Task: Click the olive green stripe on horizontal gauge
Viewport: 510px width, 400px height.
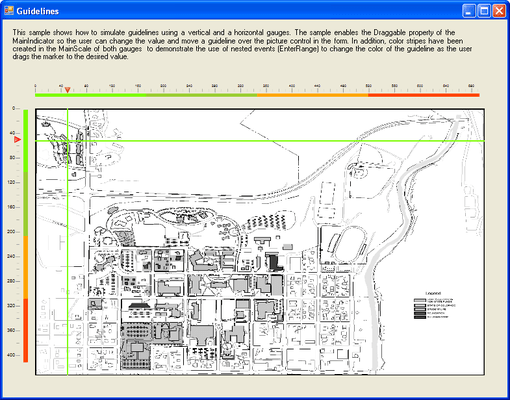Action: [x=202, y=95]
